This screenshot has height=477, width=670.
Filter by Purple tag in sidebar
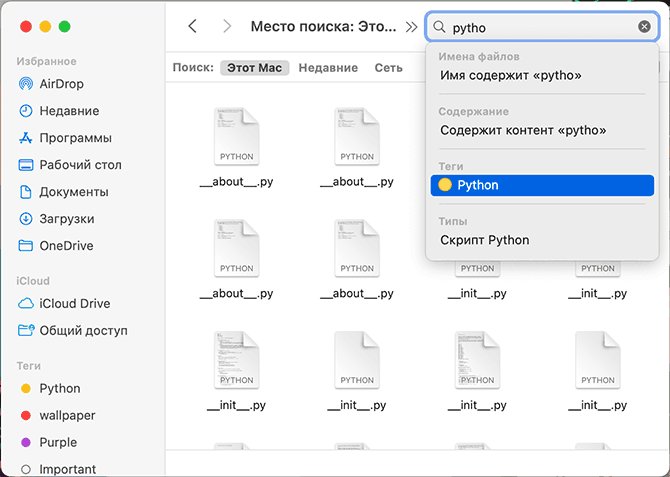50,442
